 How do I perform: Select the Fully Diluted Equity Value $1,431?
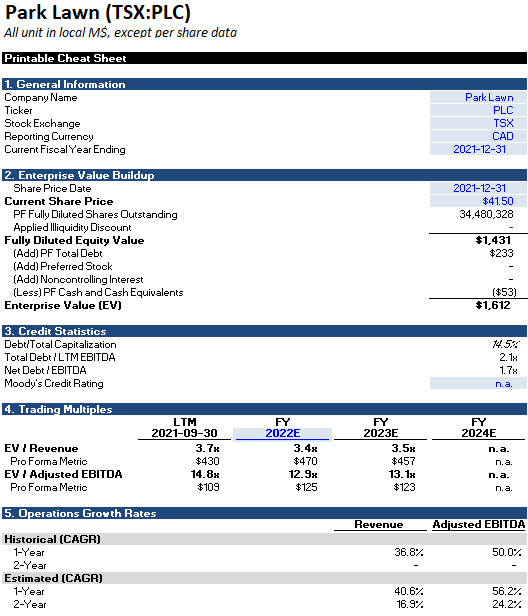tap(493, 240)
